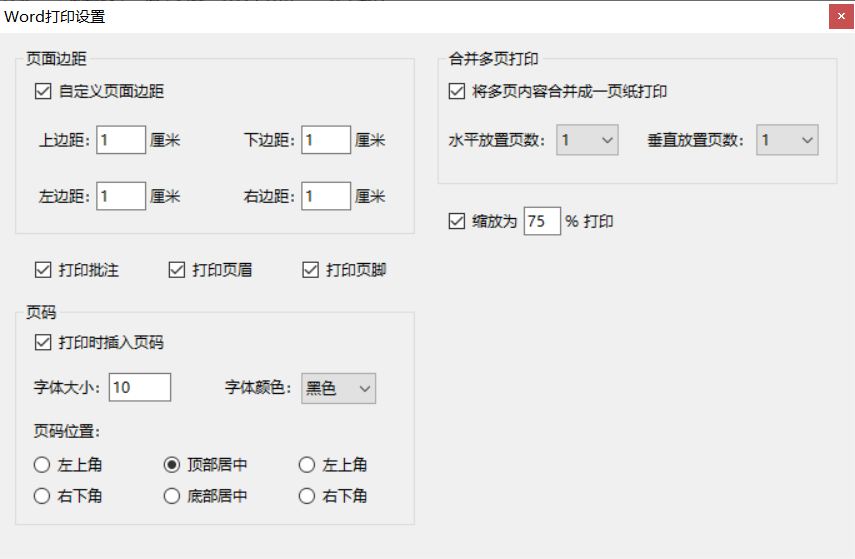Open the 水平放置页数 dropdown
Image resolution: width=855 pixels, height=559 pixels.
coord(587,140)
